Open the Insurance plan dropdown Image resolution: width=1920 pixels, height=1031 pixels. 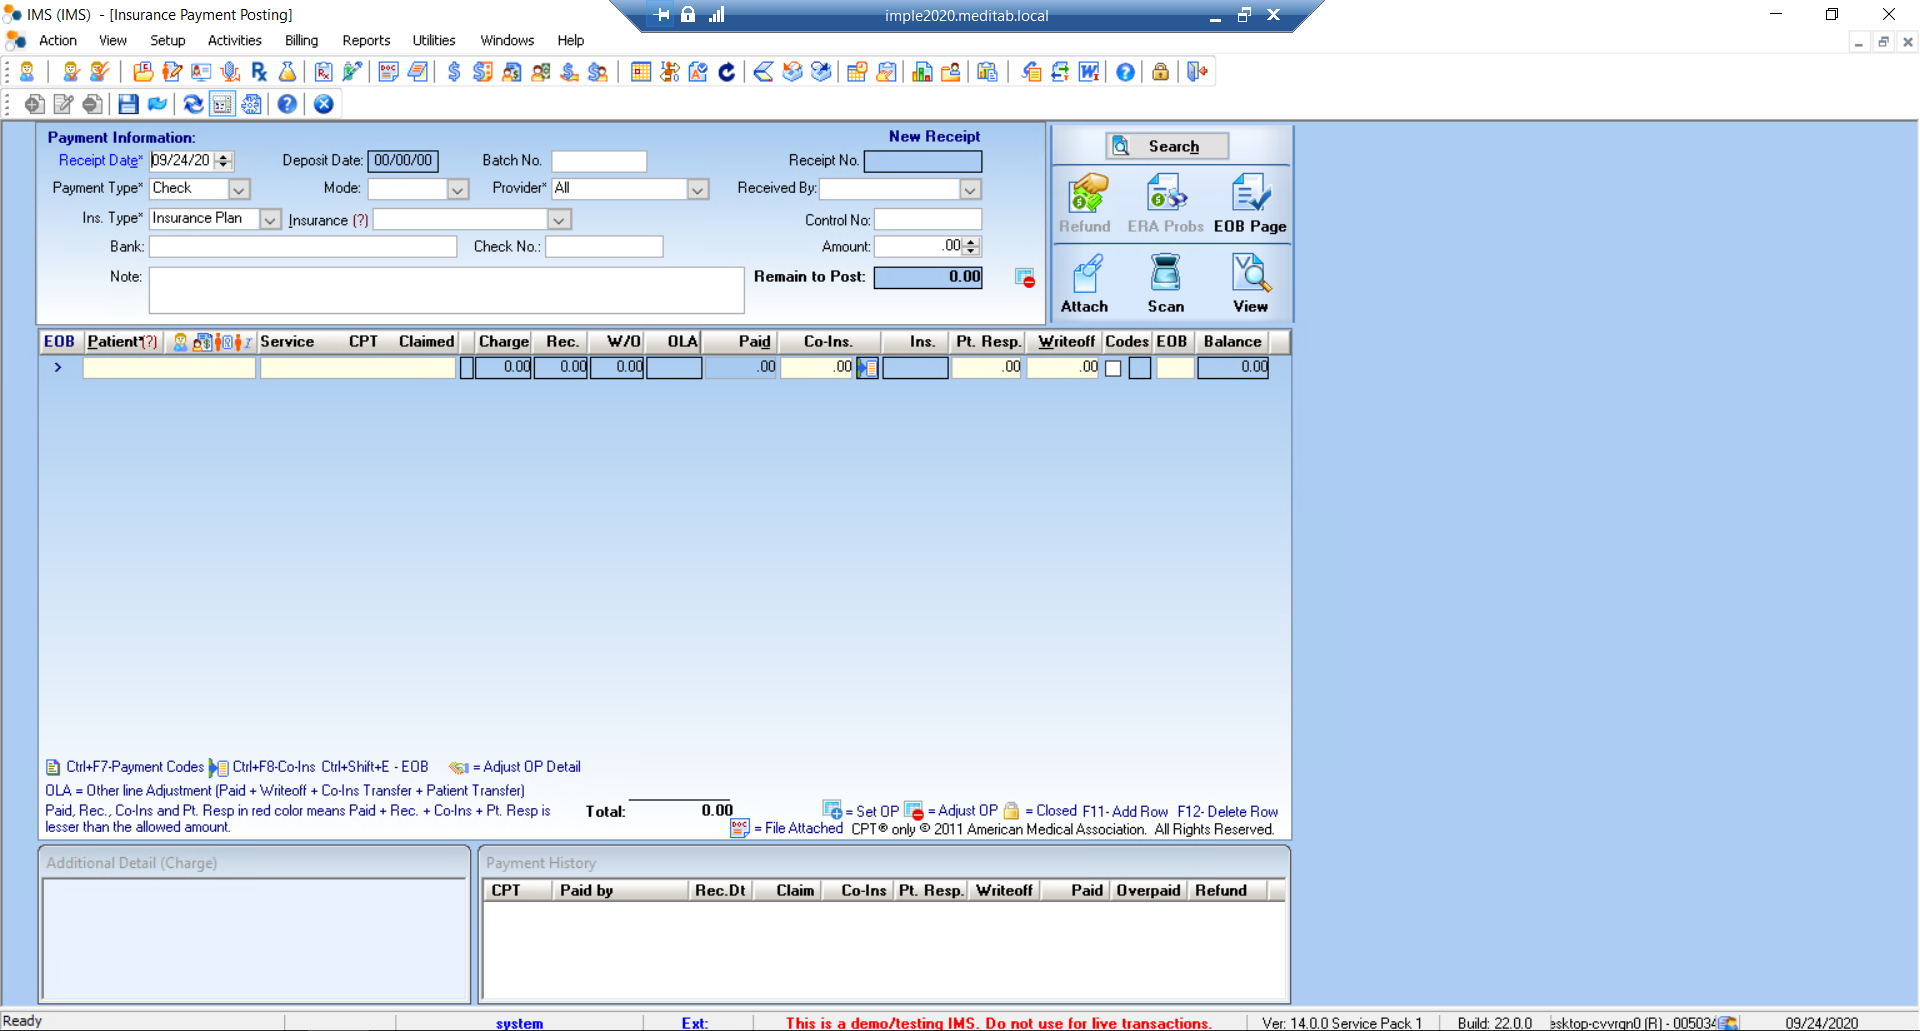[x=558, y=219]
